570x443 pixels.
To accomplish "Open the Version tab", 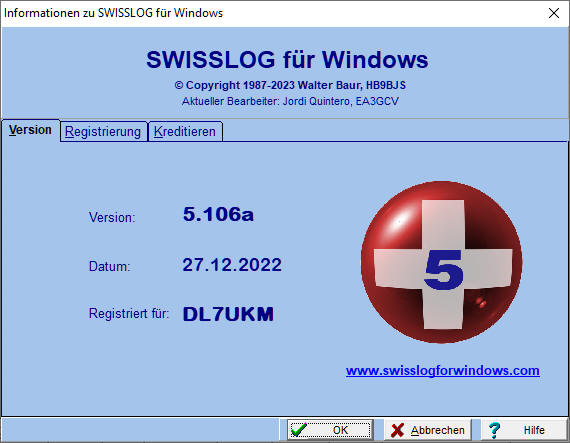I will (x=31, y=130).
